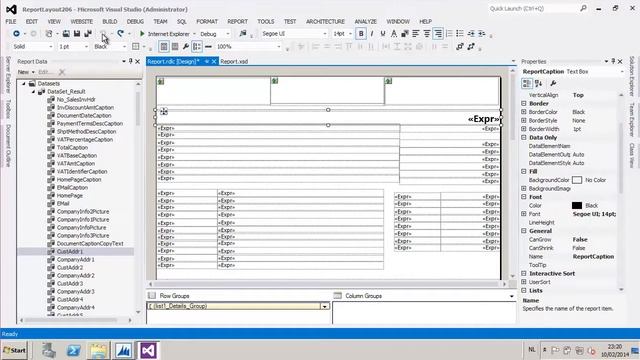The image size is (640, 360).
Task: Click the Quick Launch search icon
Action: (583, 8)
